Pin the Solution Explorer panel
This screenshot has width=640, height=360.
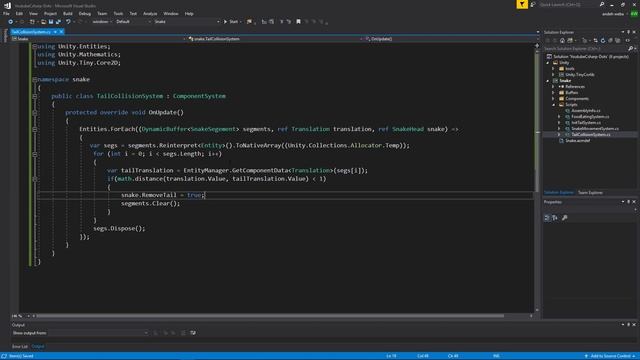pos(629,32)
